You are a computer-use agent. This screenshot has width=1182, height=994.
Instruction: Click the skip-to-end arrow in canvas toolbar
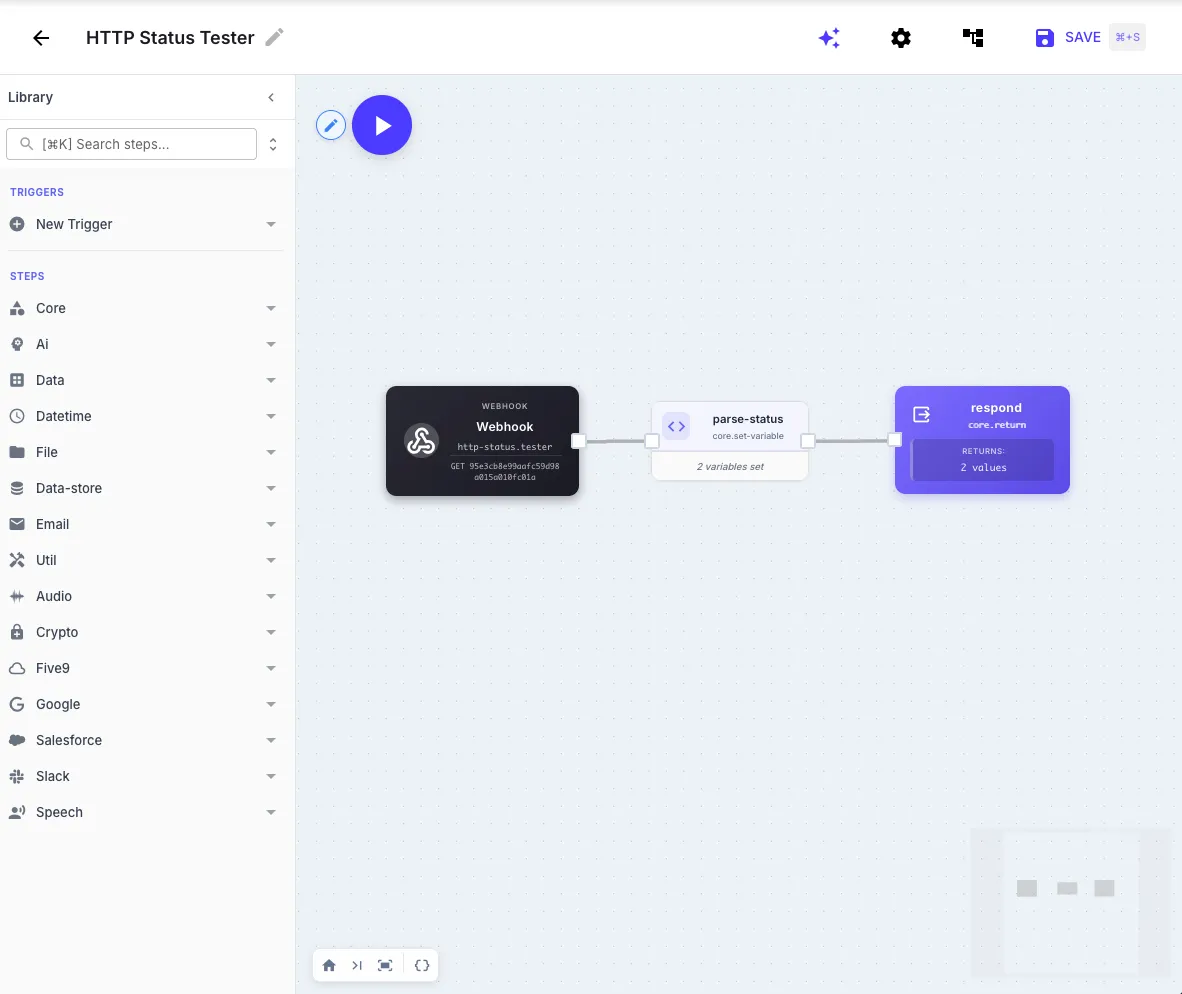(x=357, y=965)
